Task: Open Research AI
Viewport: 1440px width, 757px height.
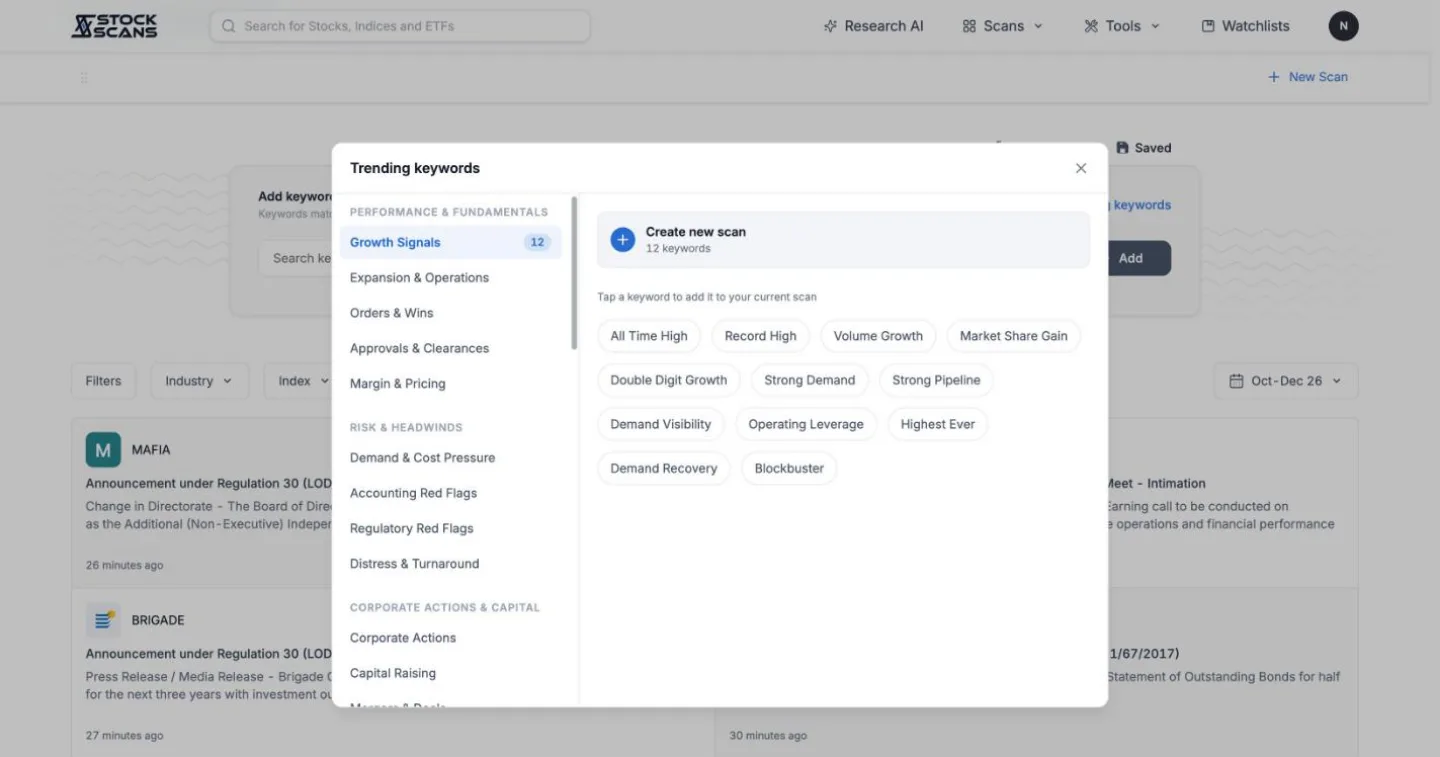Action: coord(873,26)
